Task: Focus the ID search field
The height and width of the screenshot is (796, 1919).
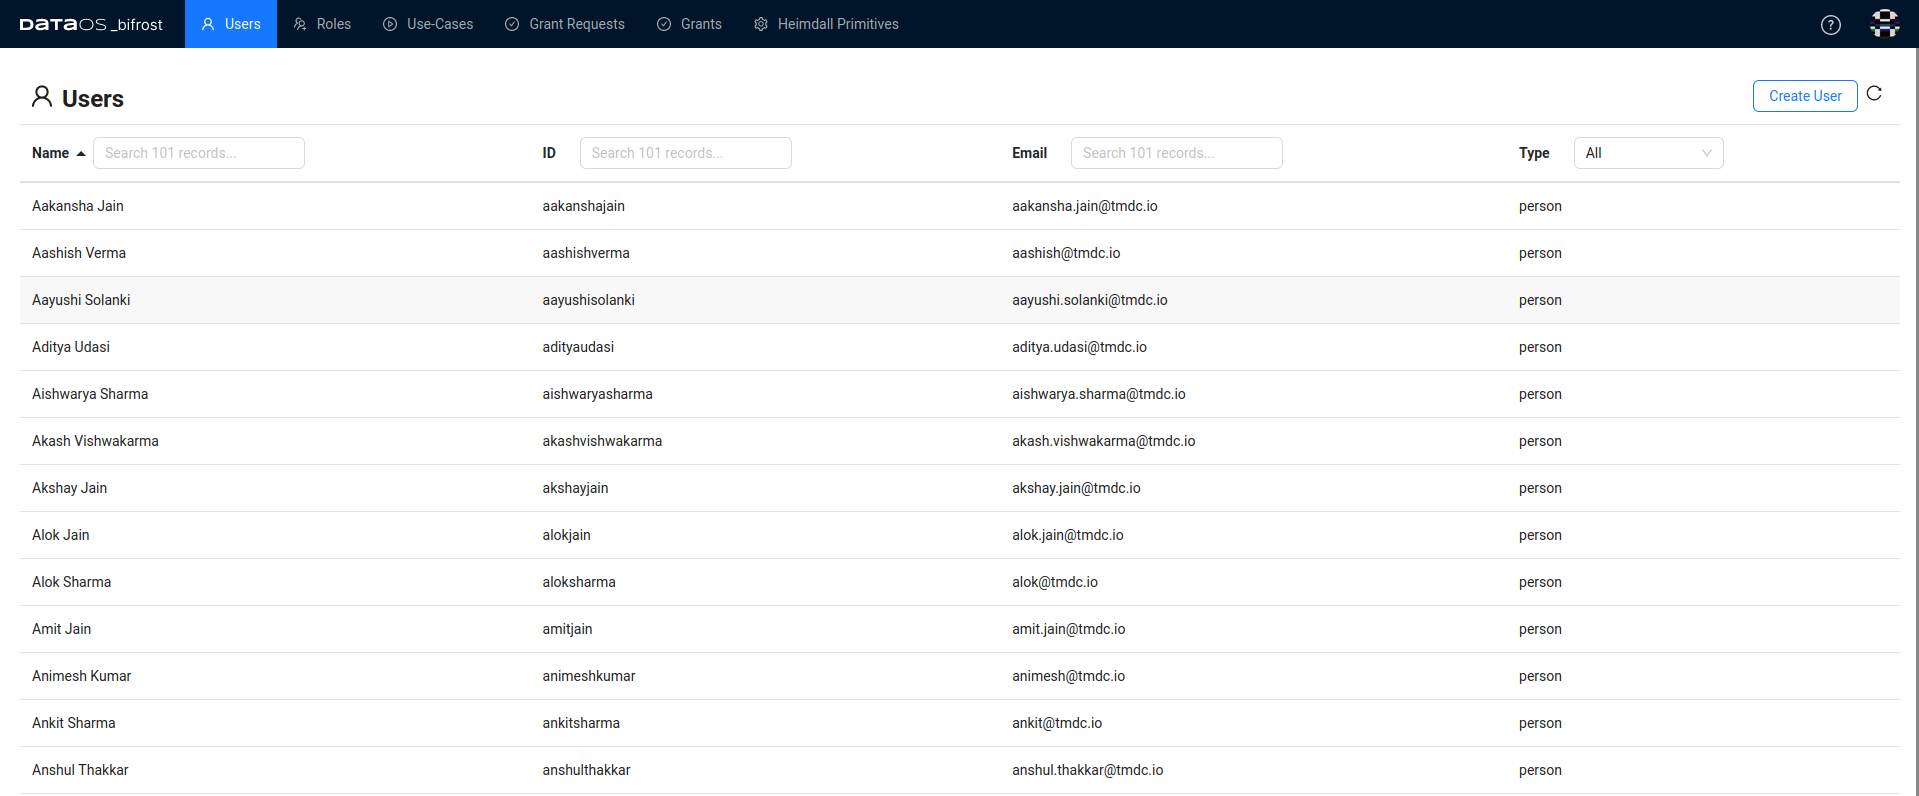Action: [686, 153]
